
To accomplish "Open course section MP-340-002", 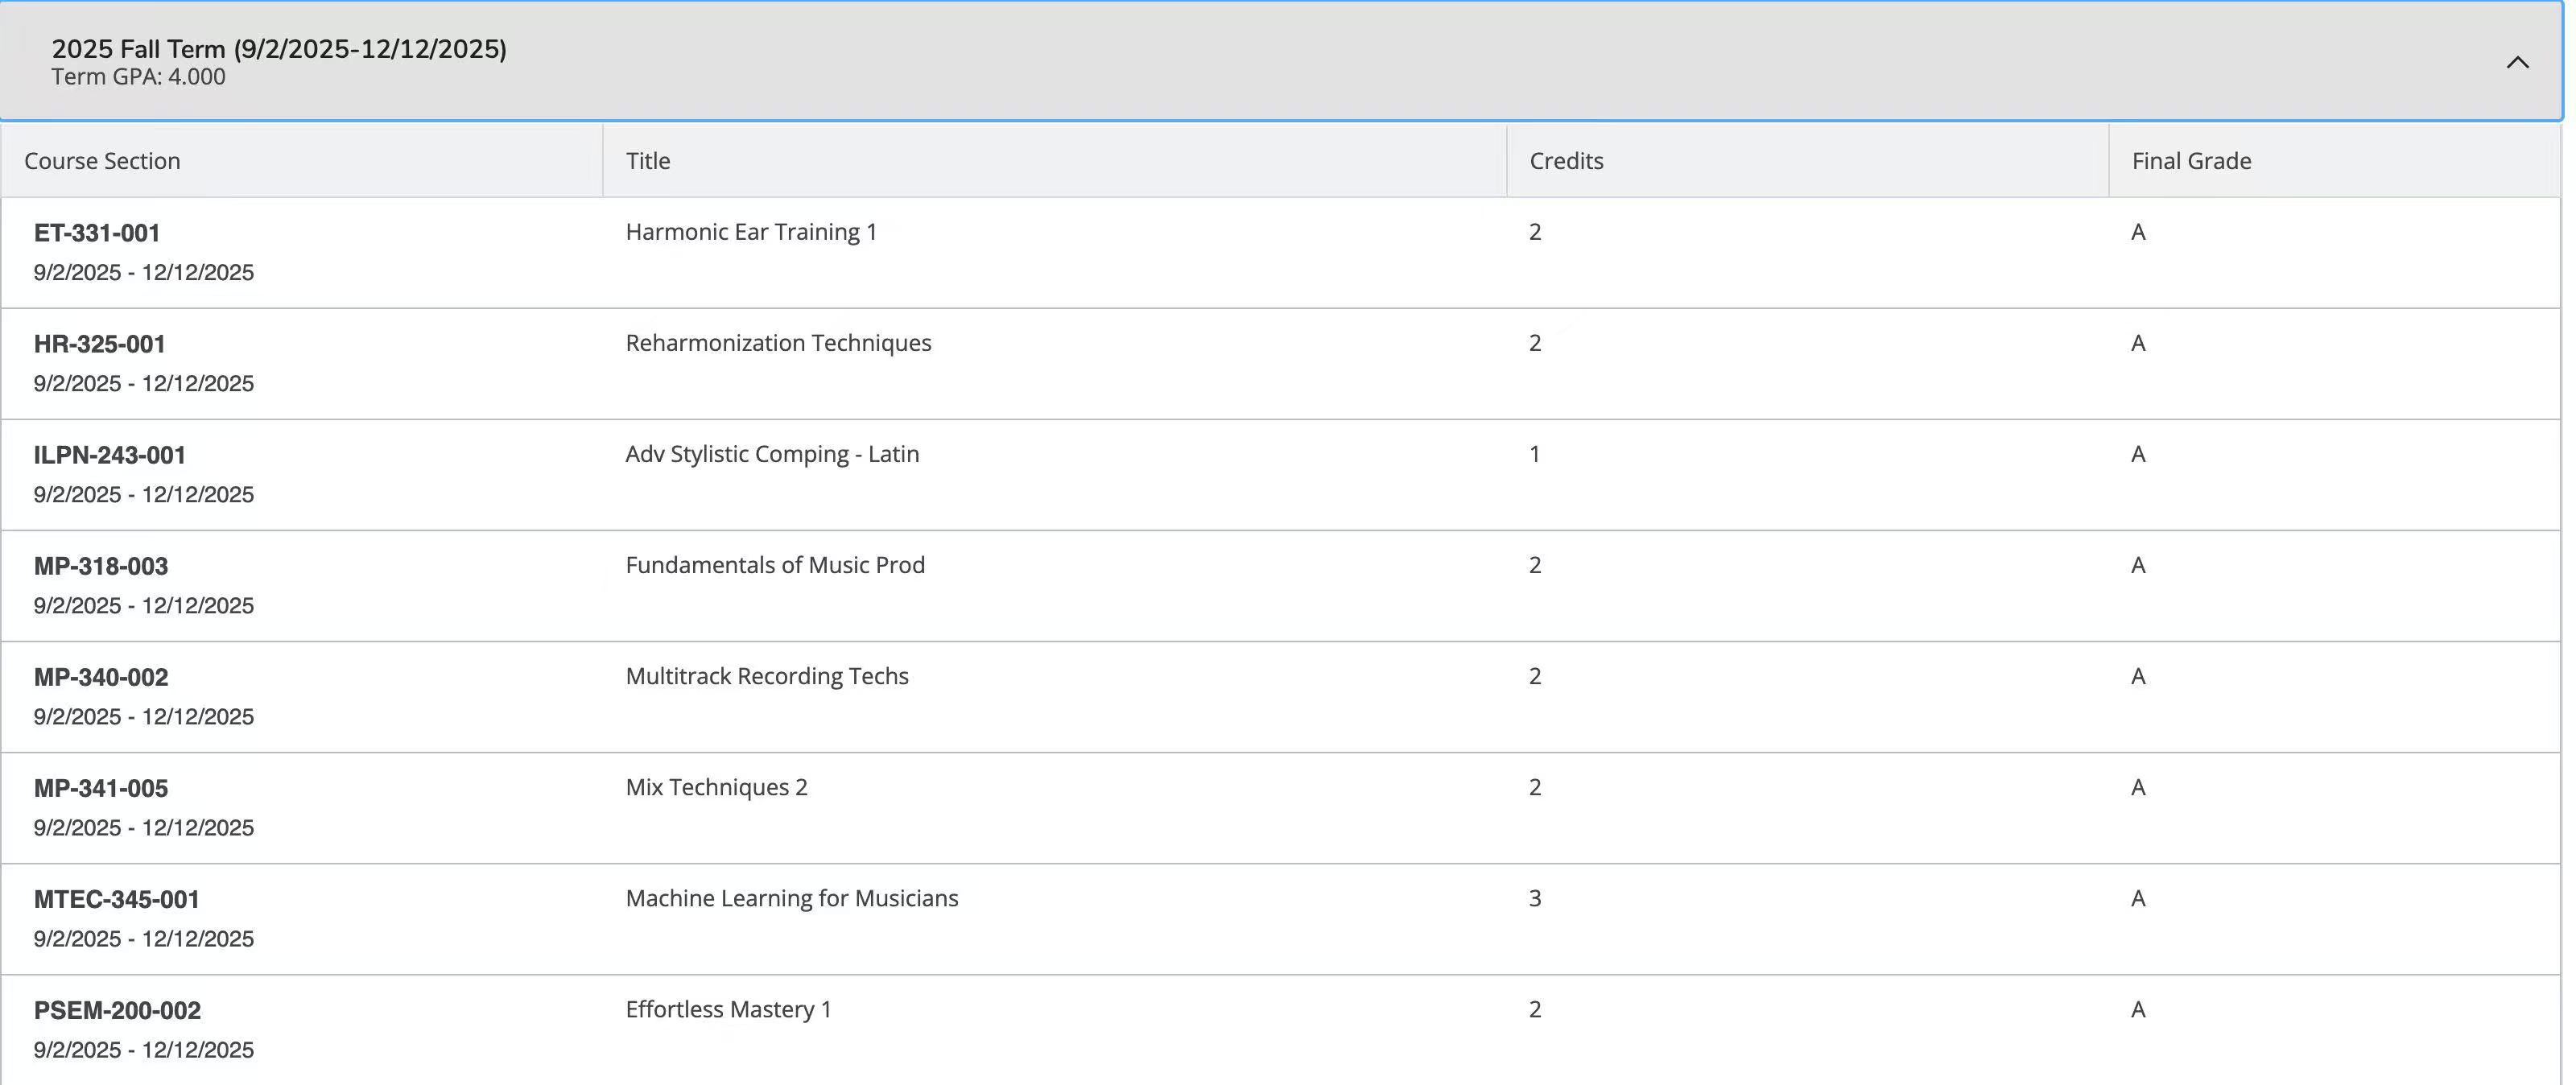I will click(x=101, y=677).
